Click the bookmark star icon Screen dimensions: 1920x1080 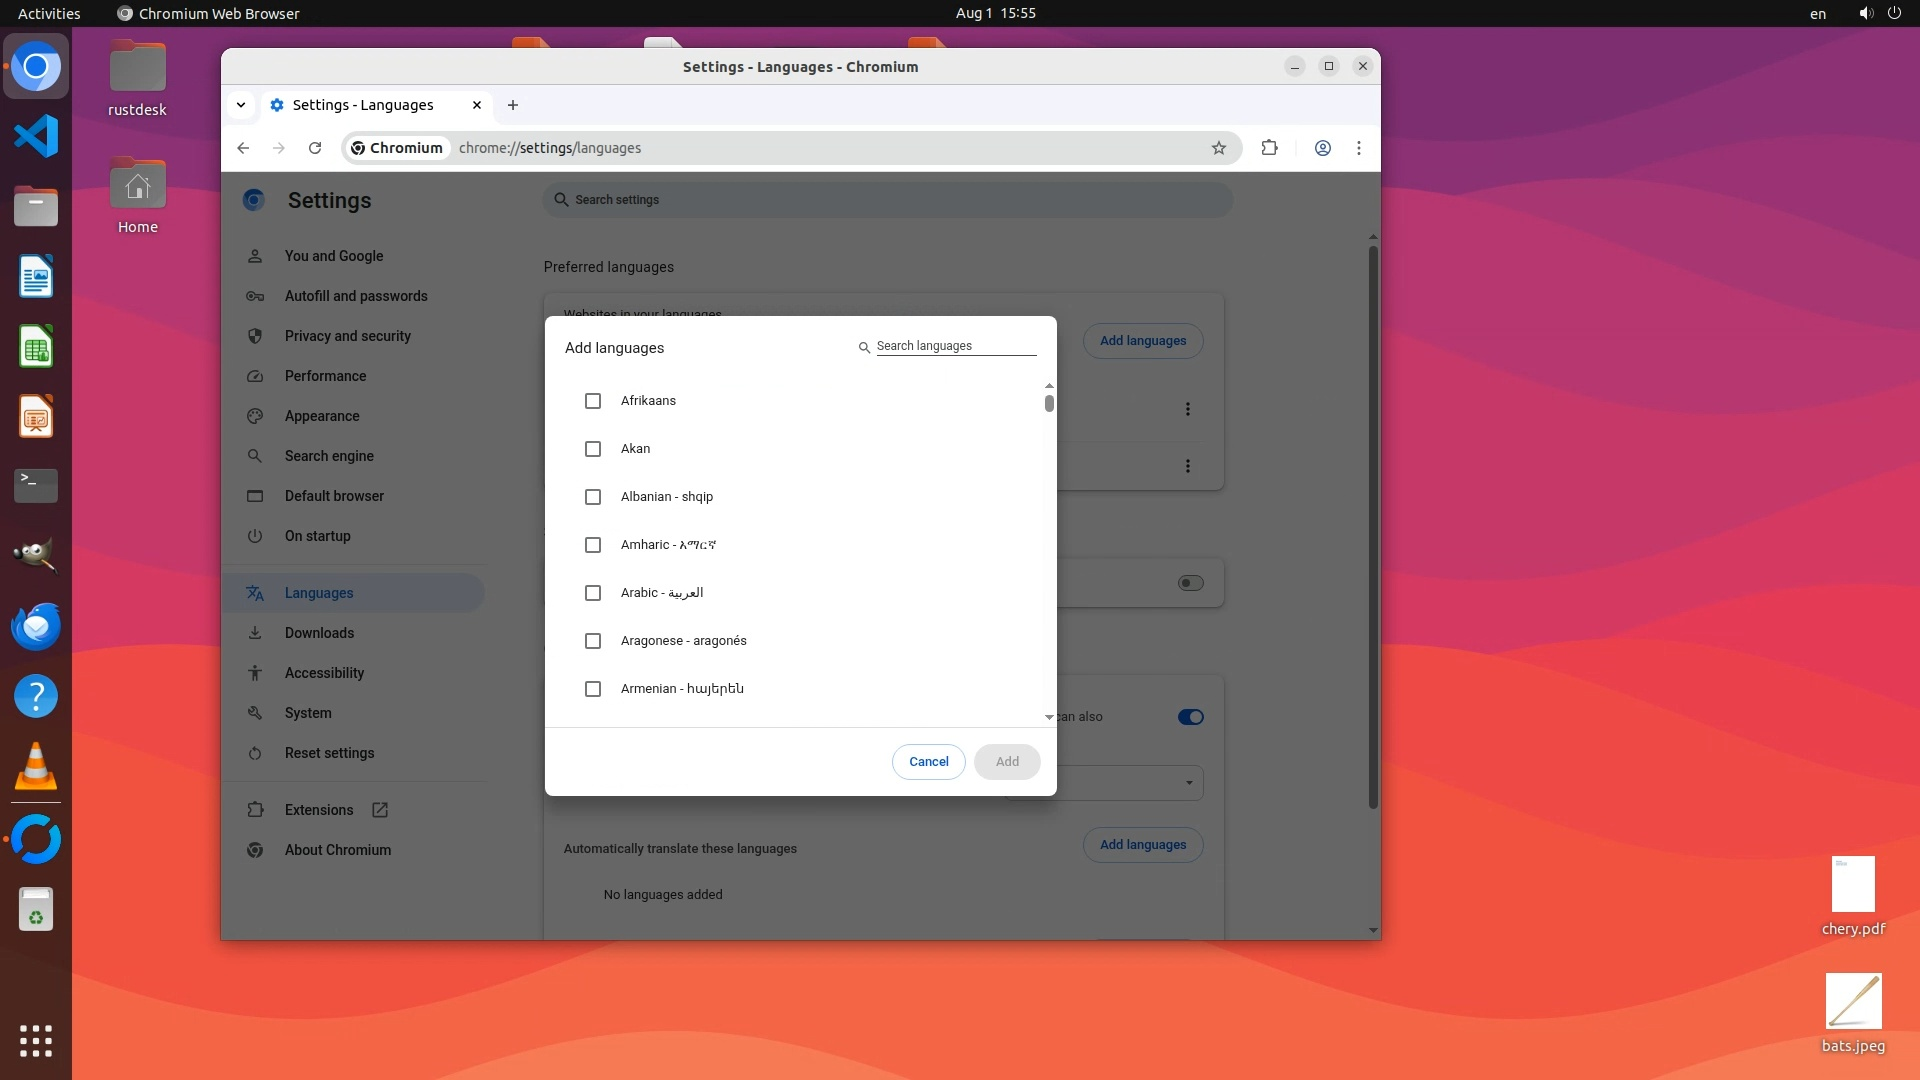click(1218, 148)
